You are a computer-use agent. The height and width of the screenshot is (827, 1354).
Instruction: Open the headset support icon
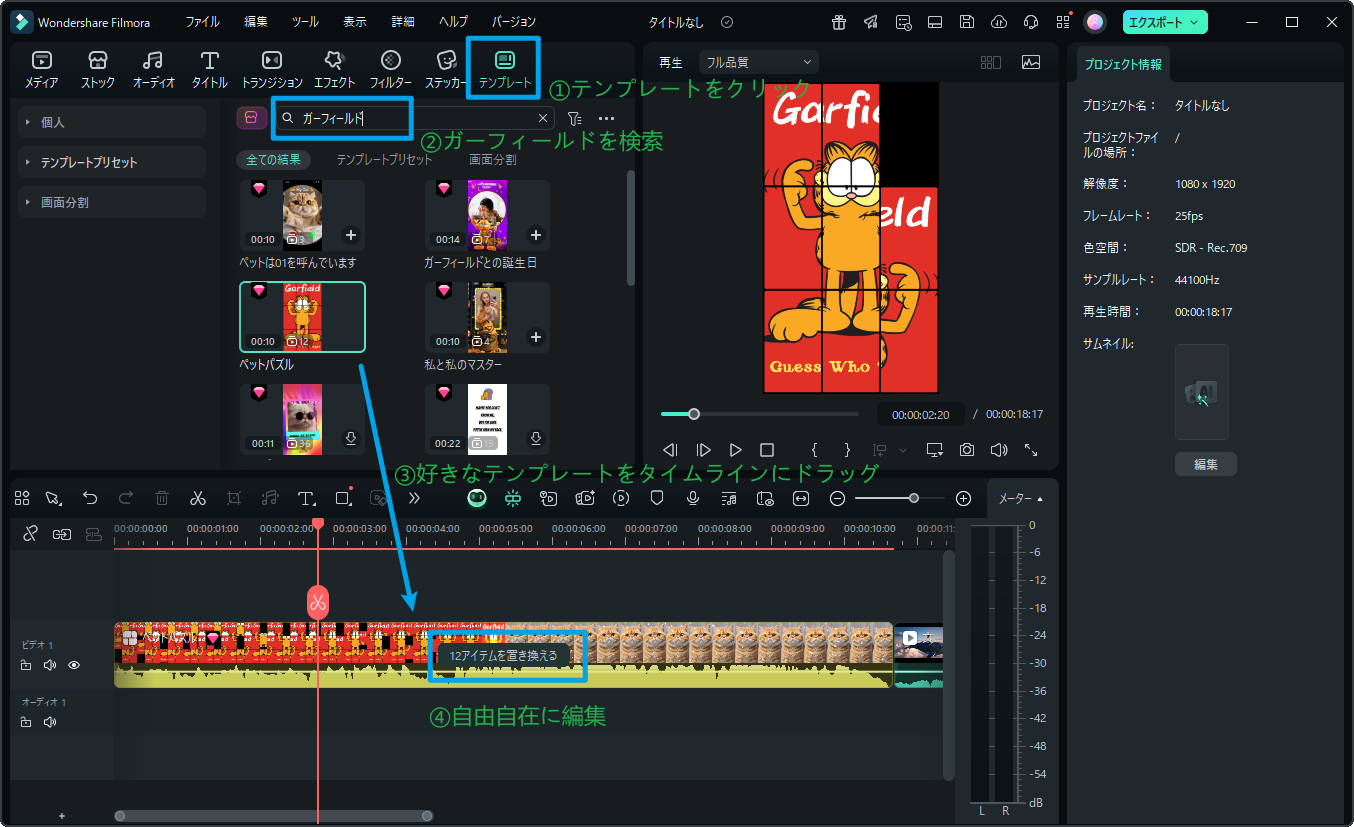(x=1030, y=22)
